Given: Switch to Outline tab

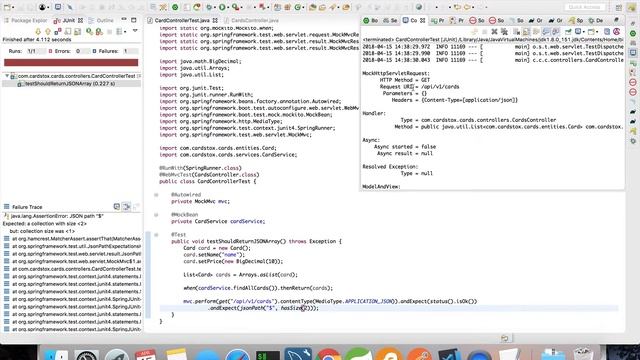Looking at the screenshot, I should pos(101,20).
